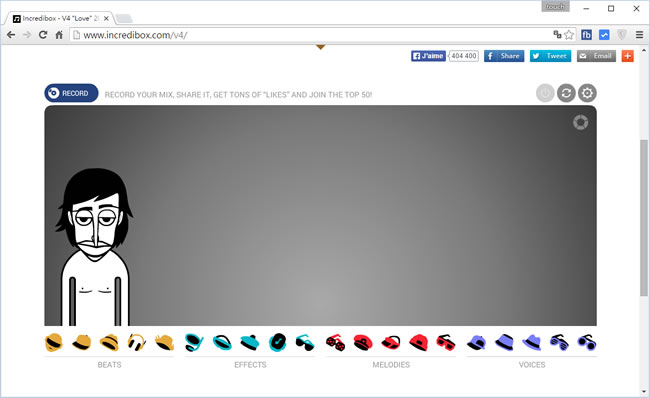Choose the first purple cap voice
The width and height of the screenshot is (650, 398).
476,342
